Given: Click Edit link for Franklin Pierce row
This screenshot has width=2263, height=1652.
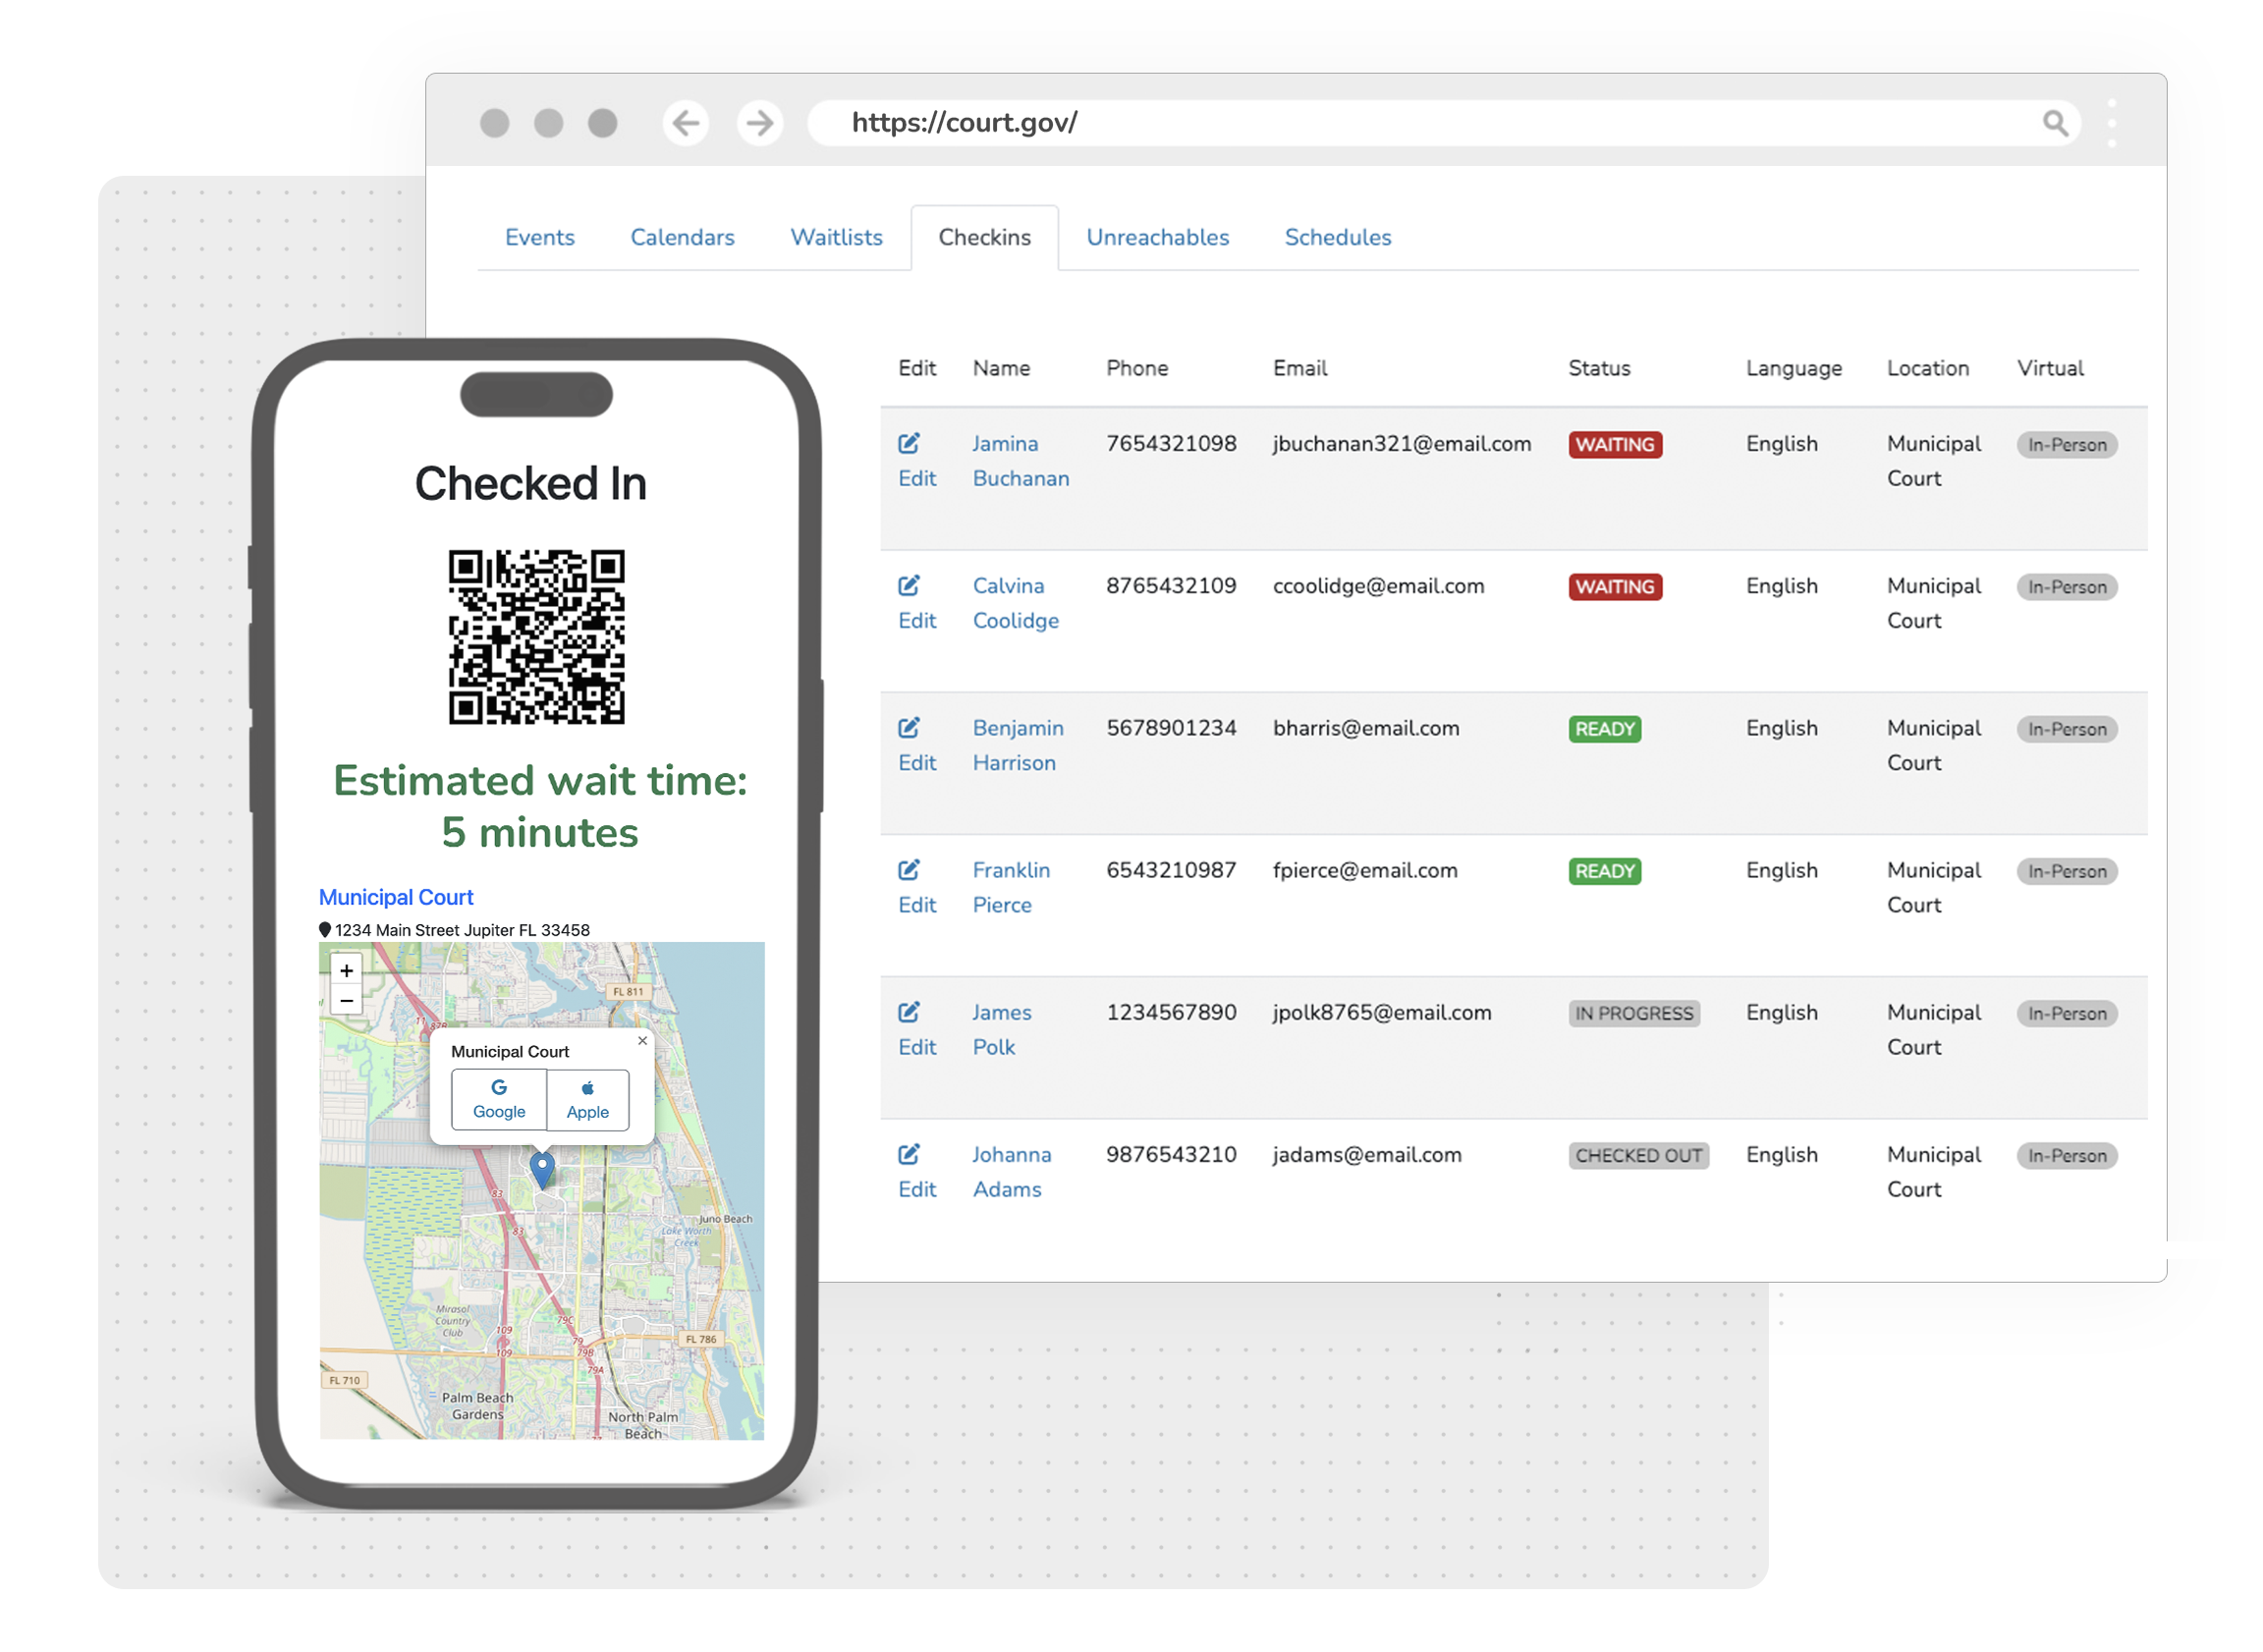Looking at the screenshot, I should (x=916, y=904).
